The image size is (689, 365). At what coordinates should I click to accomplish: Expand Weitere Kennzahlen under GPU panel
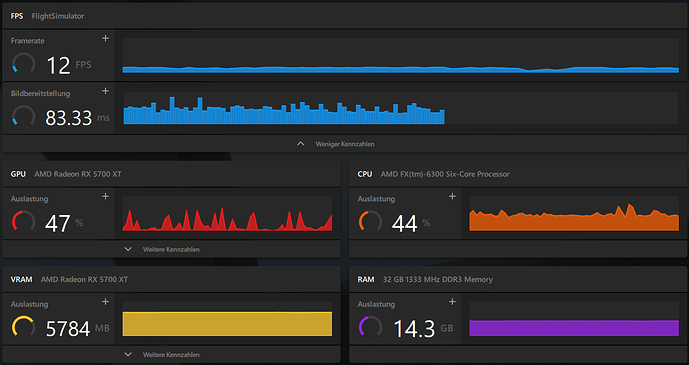[171, 249]
